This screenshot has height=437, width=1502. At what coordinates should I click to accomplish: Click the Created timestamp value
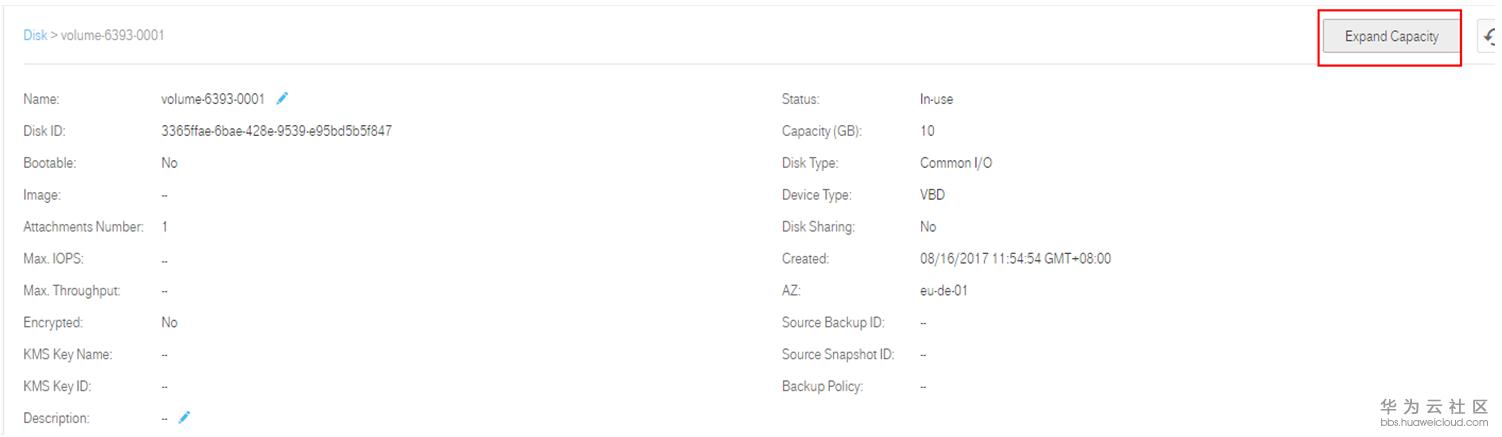click(1015, 259)
